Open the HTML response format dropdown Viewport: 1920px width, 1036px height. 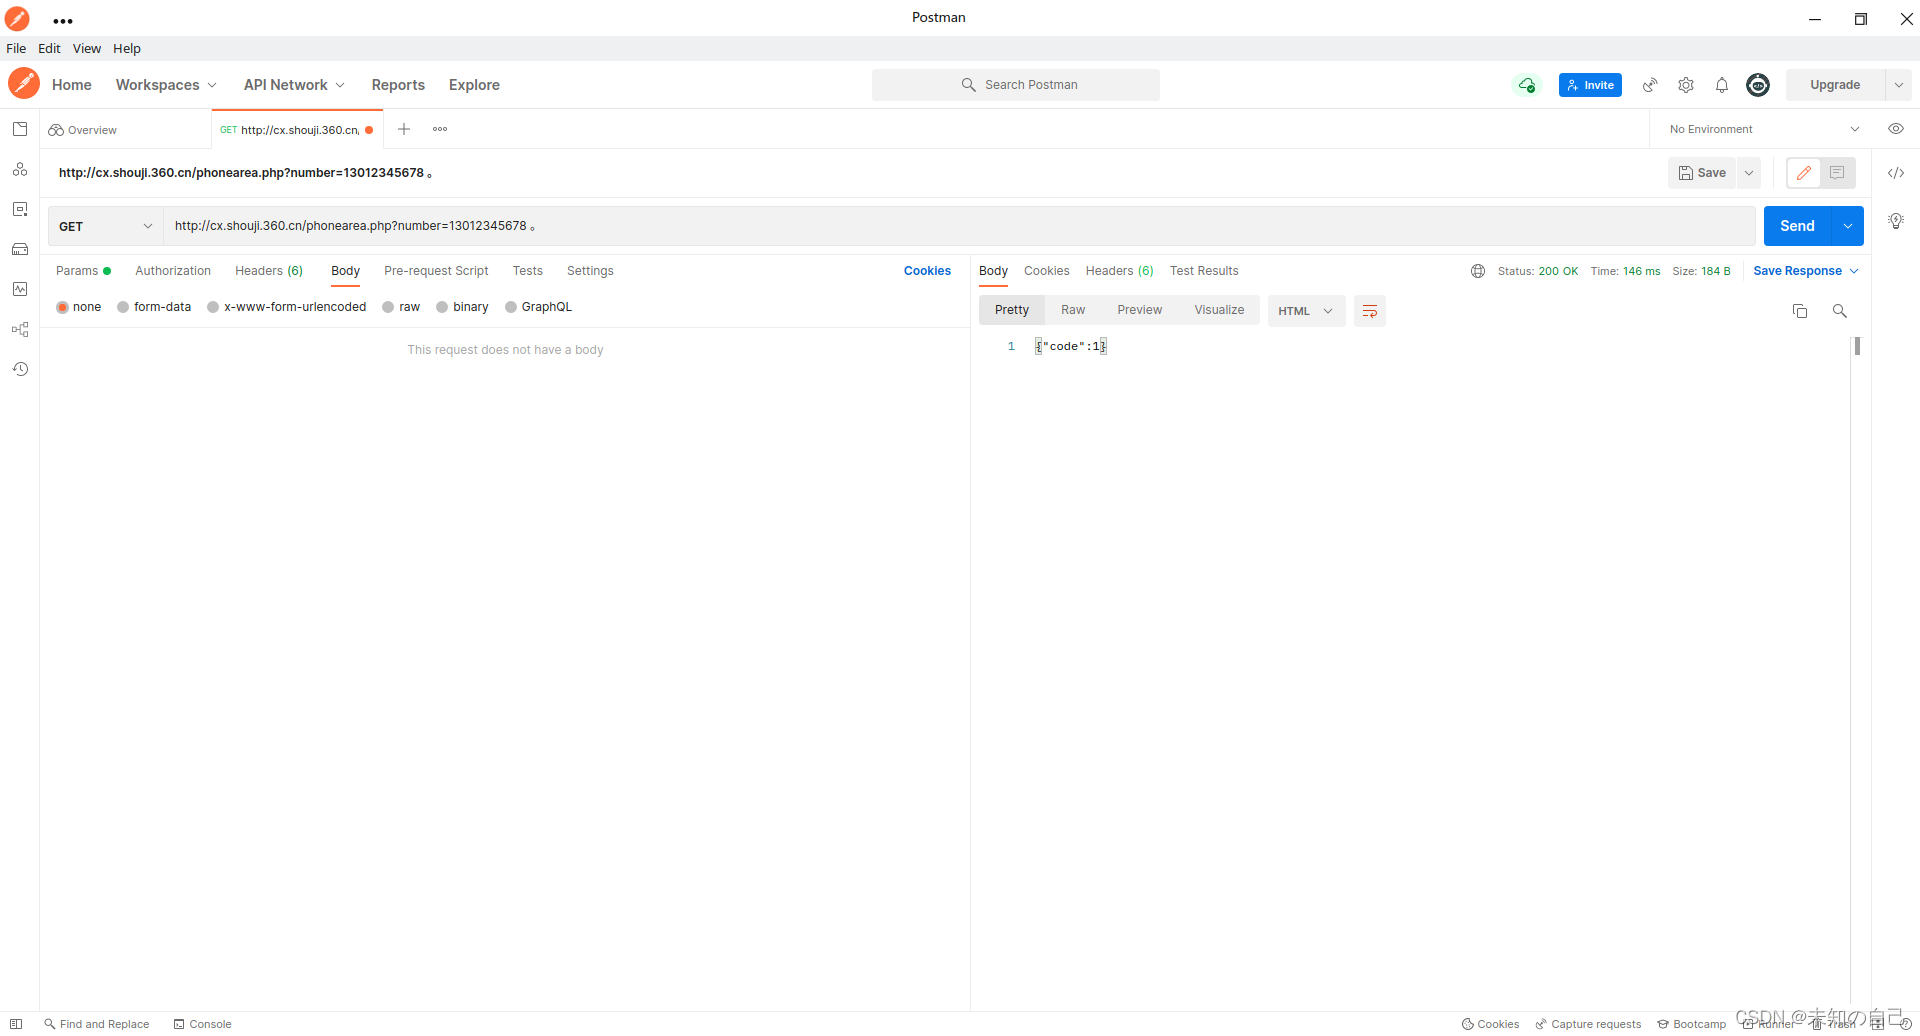(1306, 311)
